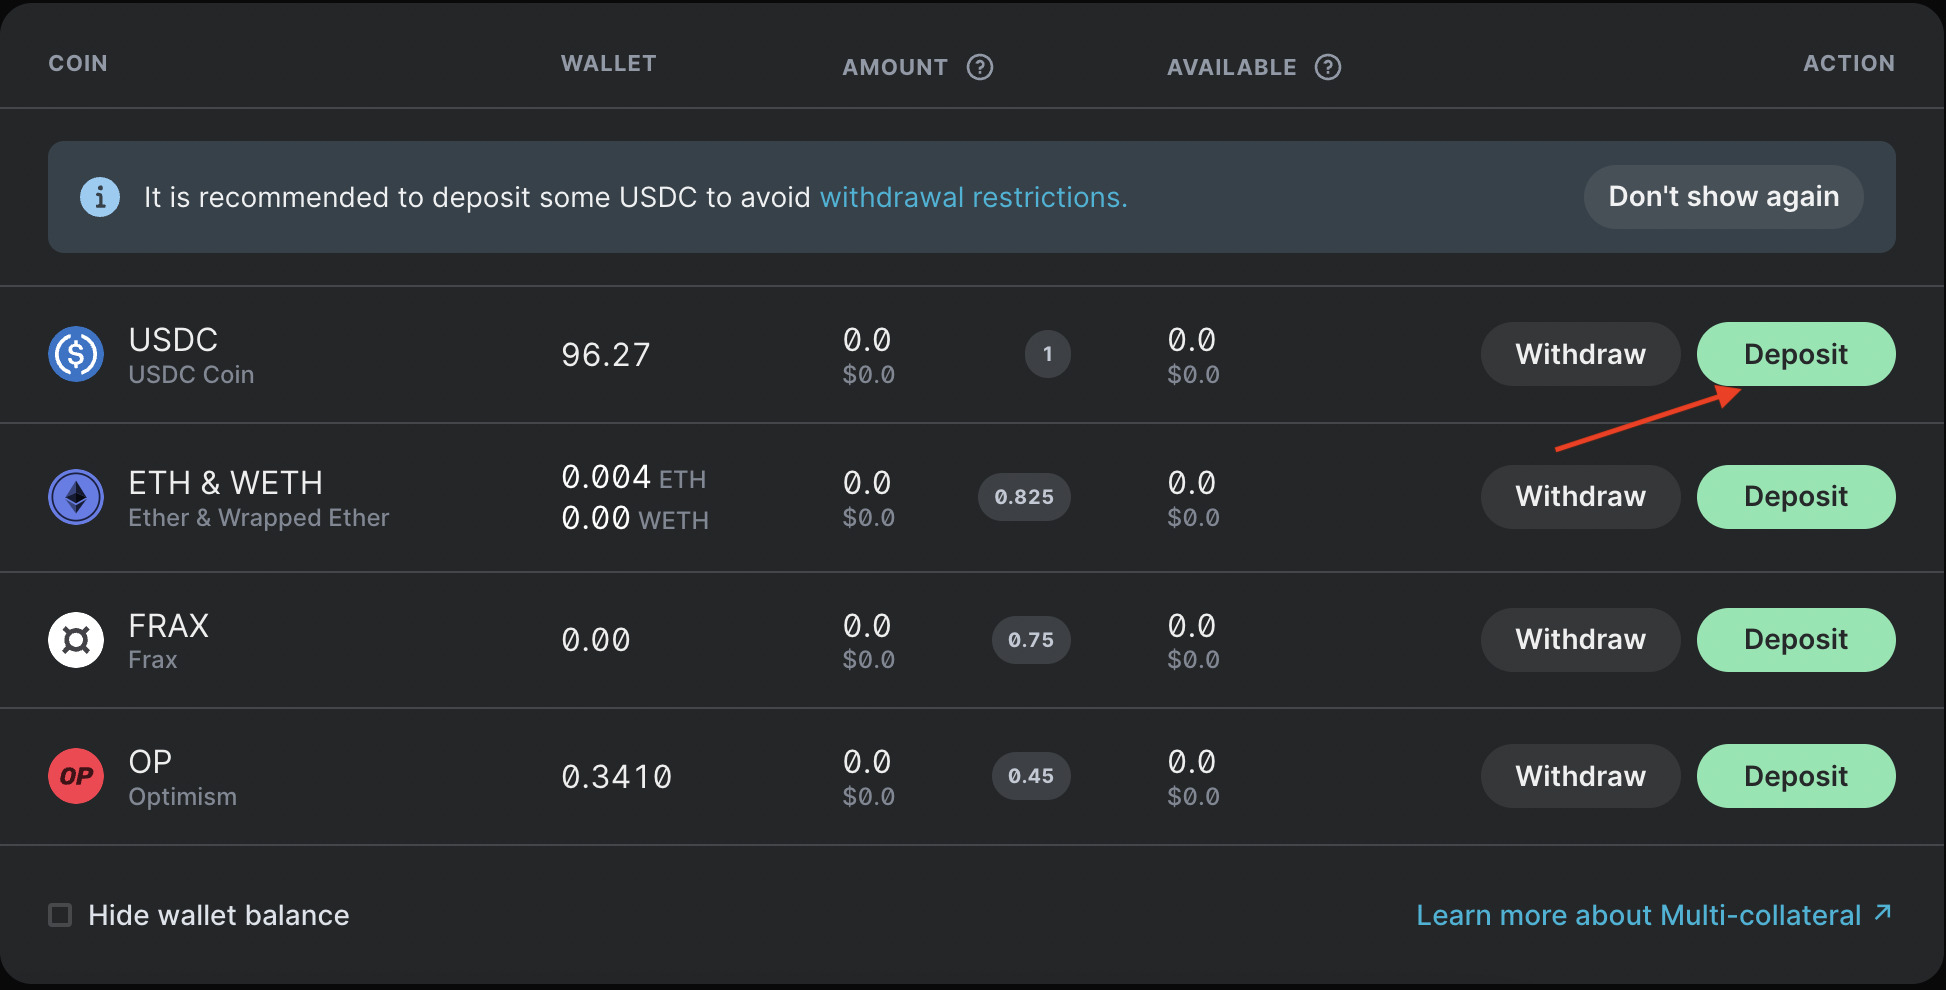Viewport: 1946px width, 990px height.
Task: Deposit OP
Action: click(x=1796, y=776)
